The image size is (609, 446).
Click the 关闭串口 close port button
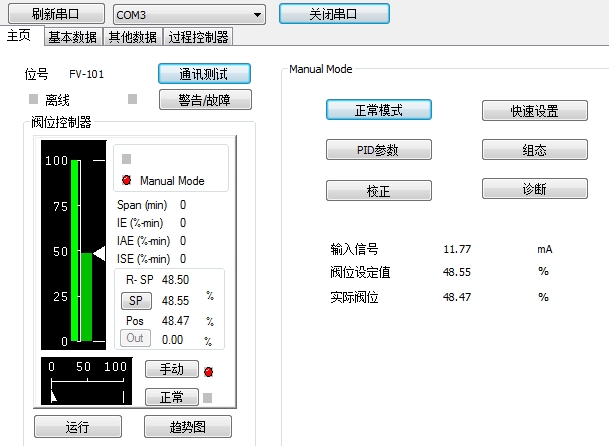tap(333, 14)
